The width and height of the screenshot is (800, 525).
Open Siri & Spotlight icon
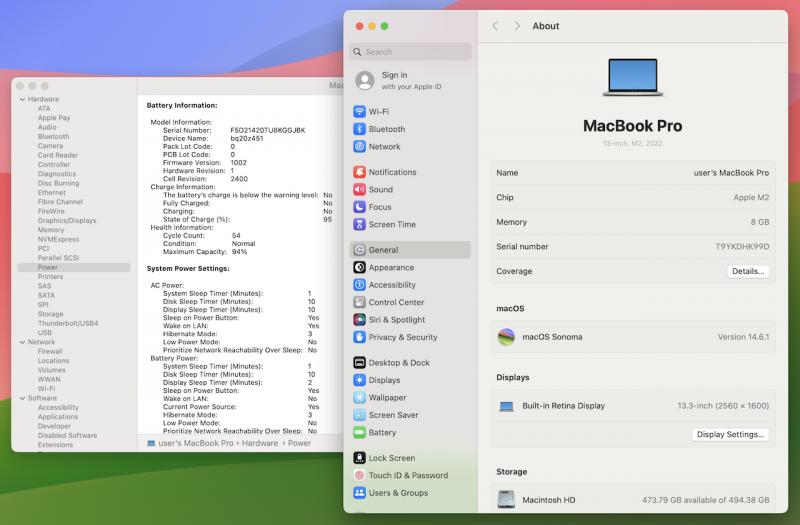click(359, 319)
